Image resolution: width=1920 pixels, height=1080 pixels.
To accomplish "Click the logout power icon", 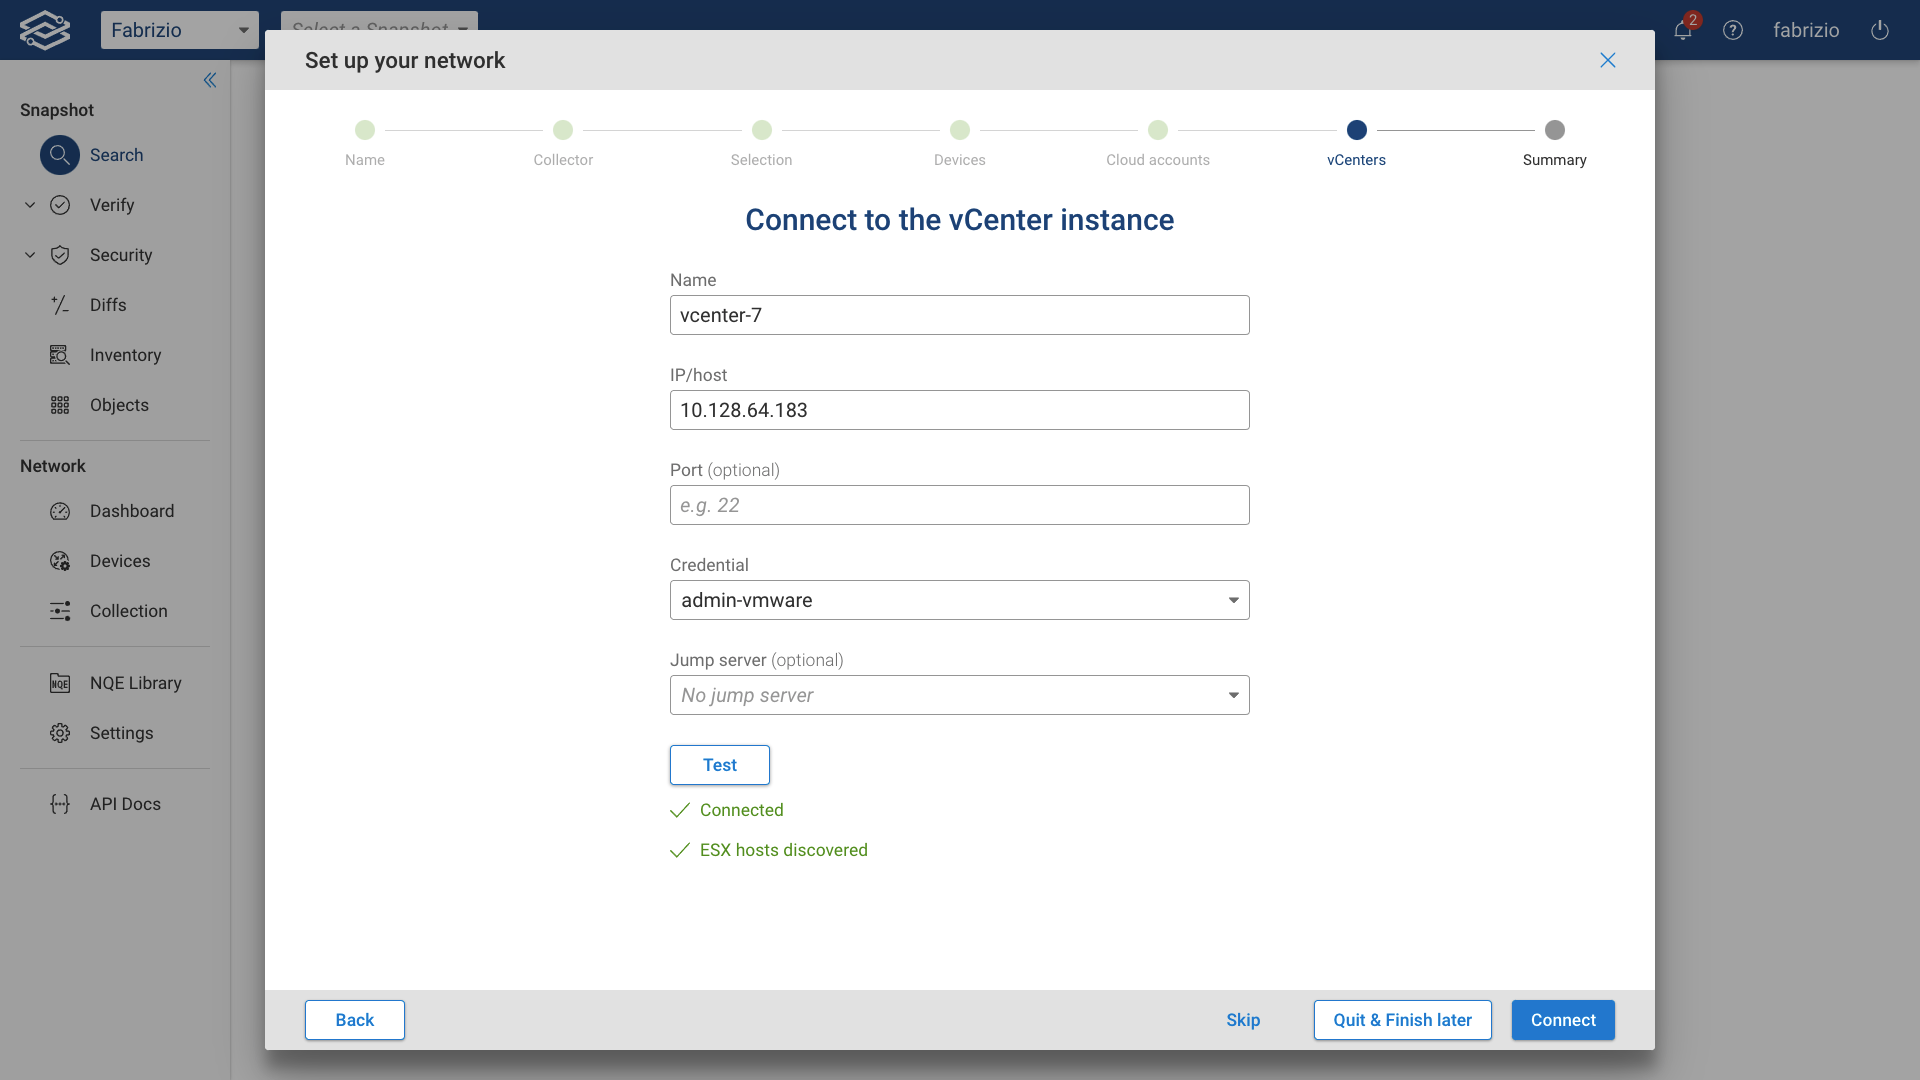I will point(1879,30).
